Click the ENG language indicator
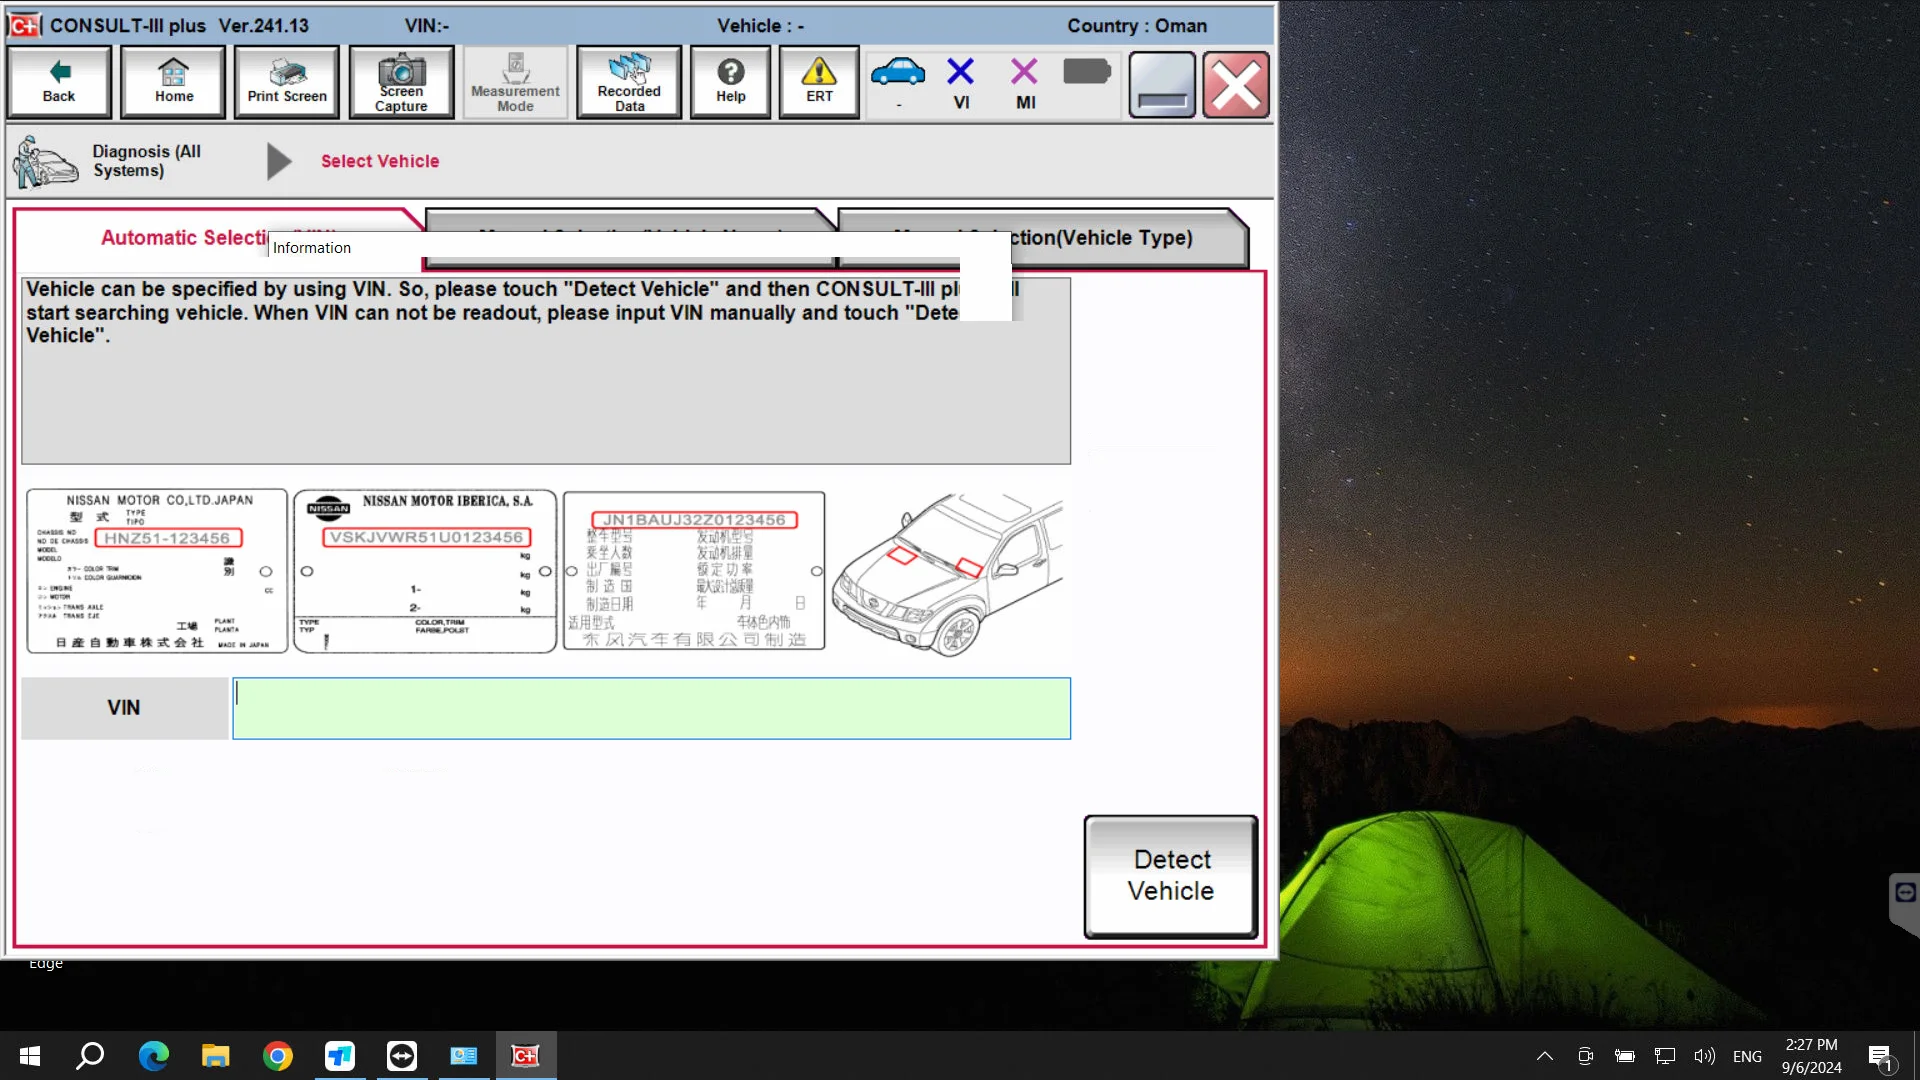Screen dimensions: 1920x1080 1747,1056
